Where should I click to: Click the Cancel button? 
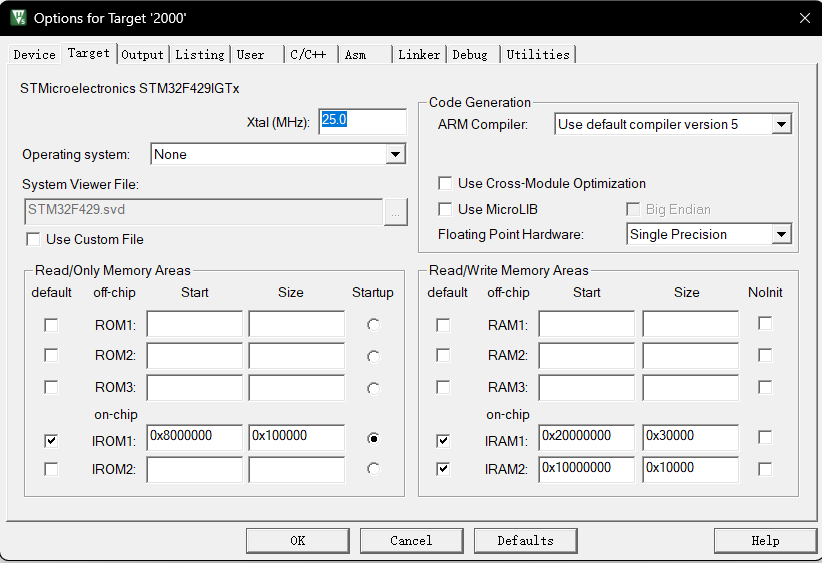click(x=412, y=540)
